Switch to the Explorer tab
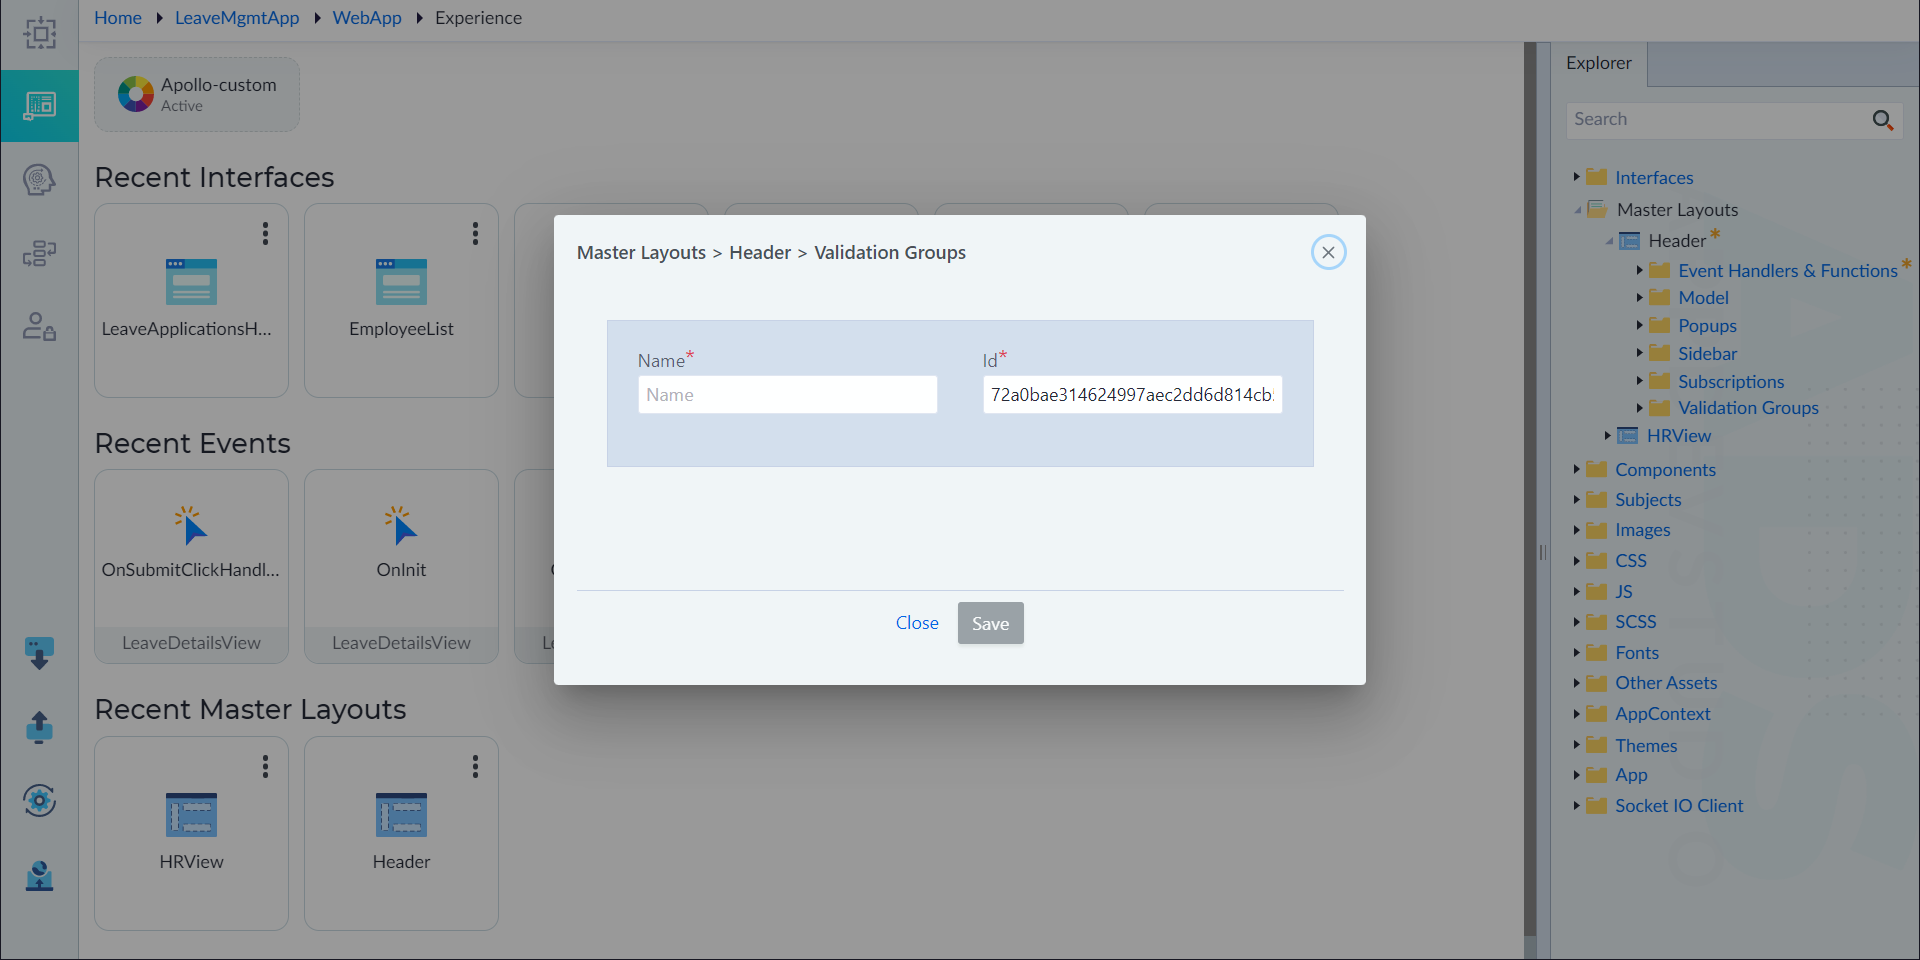The width and height of the screenshot is (1920, 960). 1598,63
